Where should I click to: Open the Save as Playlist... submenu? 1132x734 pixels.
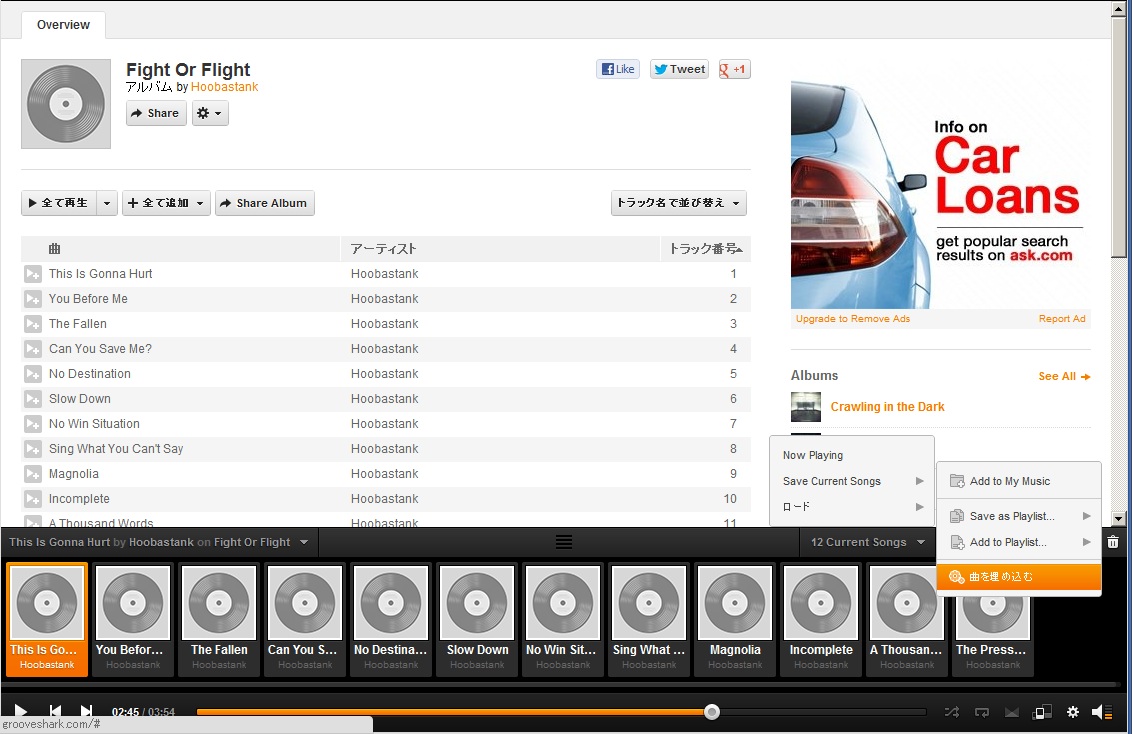tap(1019, 516)
